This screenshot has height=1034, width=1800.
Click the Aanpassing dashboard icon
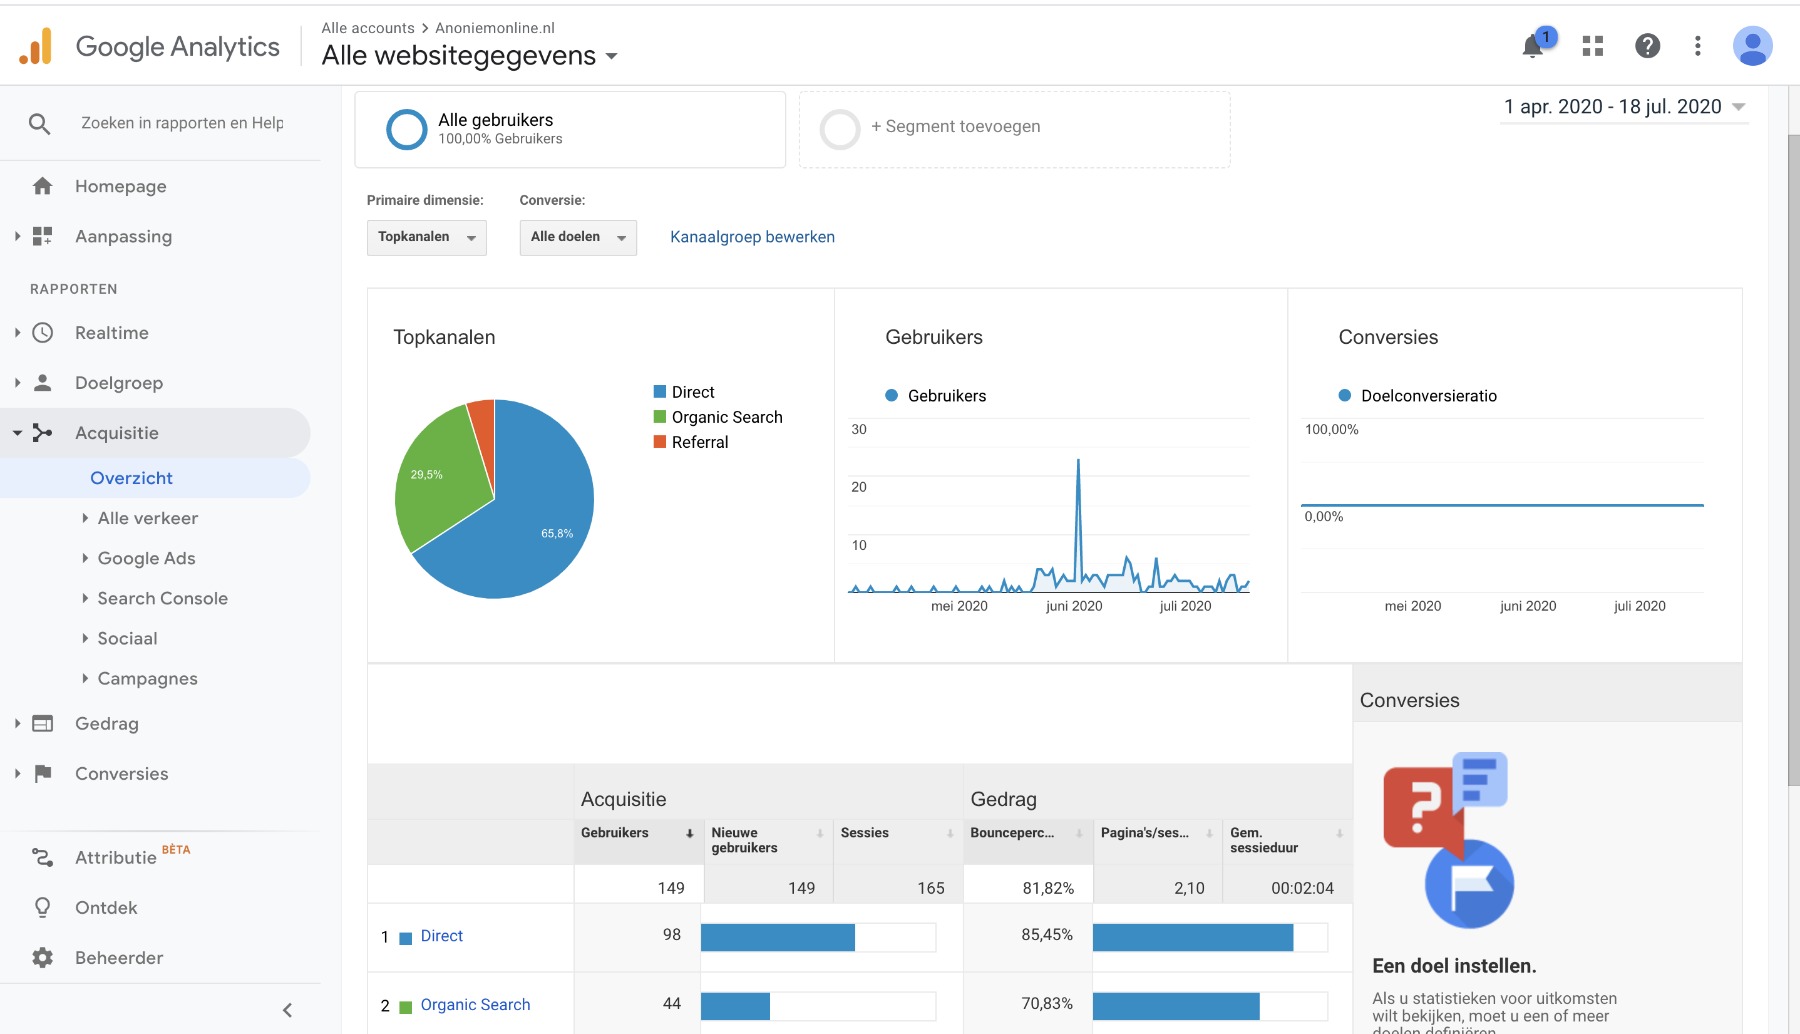pos(42,236)
